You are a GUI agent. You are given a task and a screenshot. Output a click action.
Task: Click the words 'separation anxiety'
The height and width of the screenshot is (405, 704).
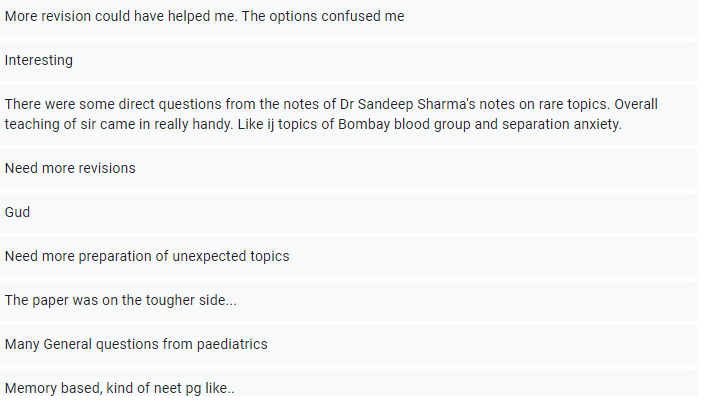562,124
